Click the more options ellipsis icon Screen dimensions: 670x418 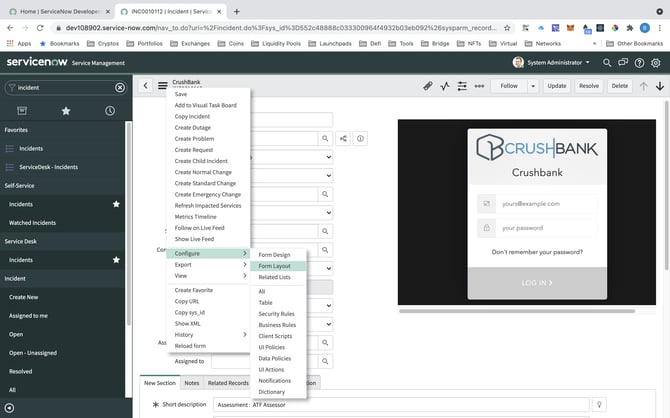(479, 86)
